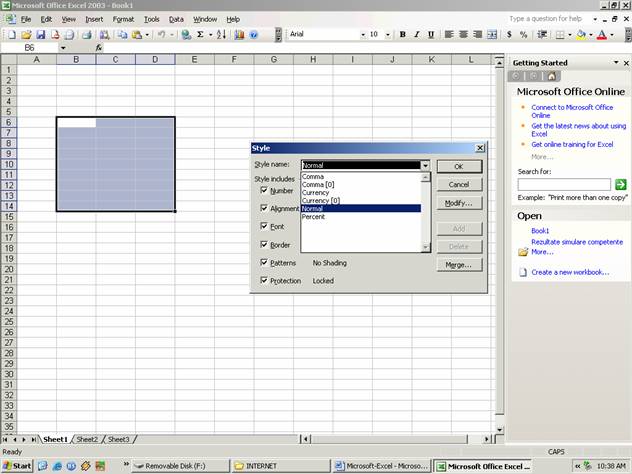
Task: Open the Tools menu
Action: [x=152, y=19]
